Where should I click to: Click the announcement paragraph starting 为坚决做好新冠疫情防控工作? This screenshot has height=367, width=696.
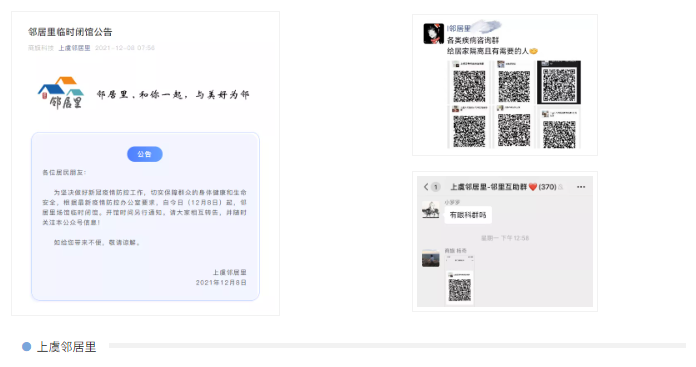pyautogui.click(x=144, y=207)
